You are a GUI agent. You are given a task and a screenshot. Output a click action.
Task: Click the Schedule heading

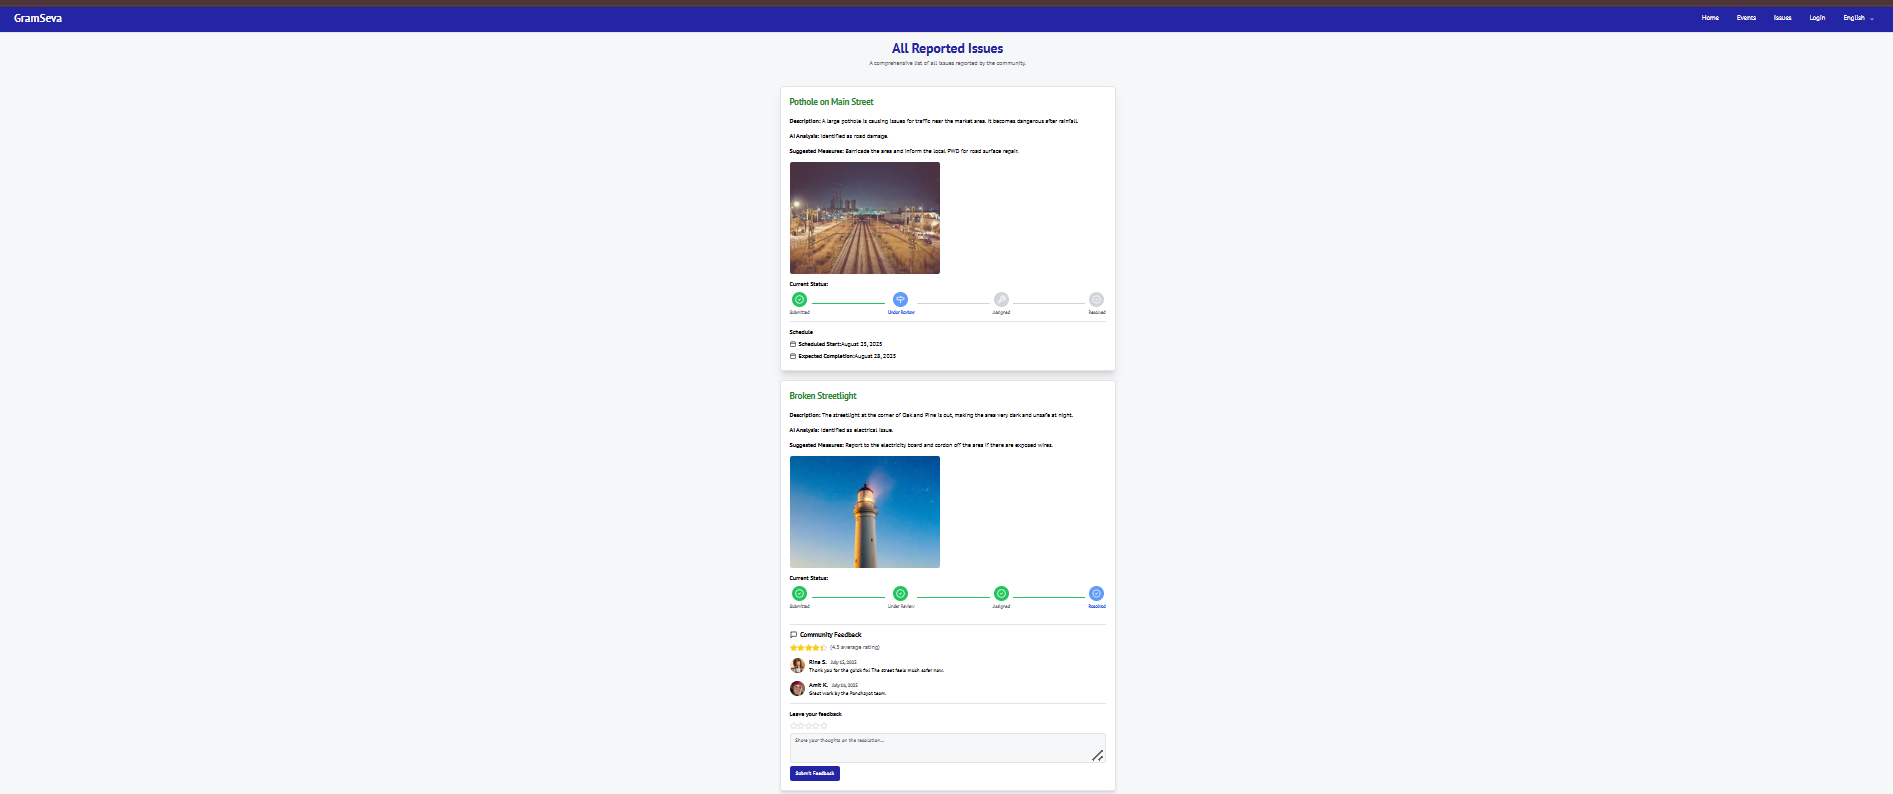[x=801, y=332]
